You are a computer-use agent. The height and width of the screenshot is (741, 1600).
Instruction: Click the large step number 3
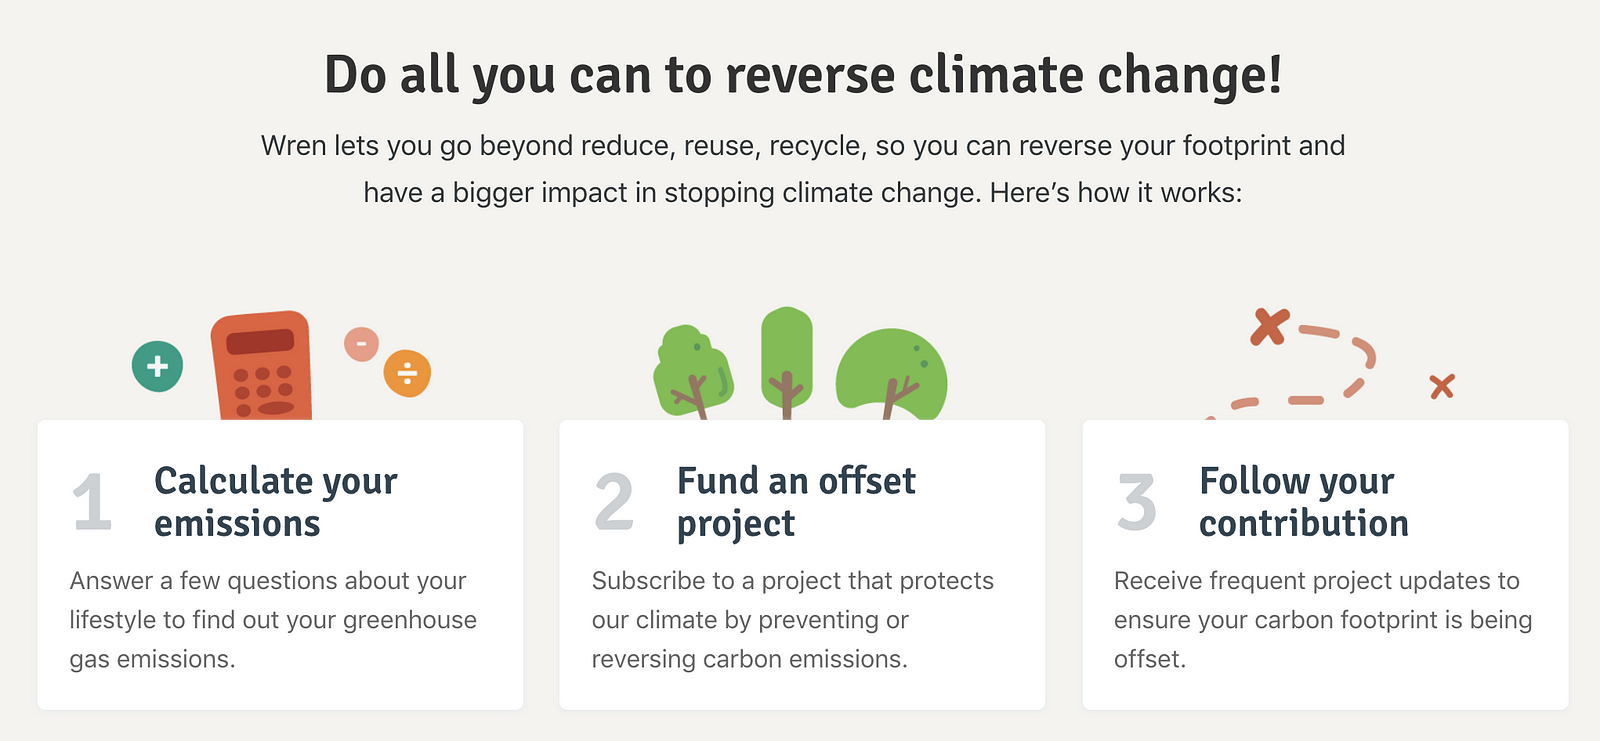point(1137,501)
